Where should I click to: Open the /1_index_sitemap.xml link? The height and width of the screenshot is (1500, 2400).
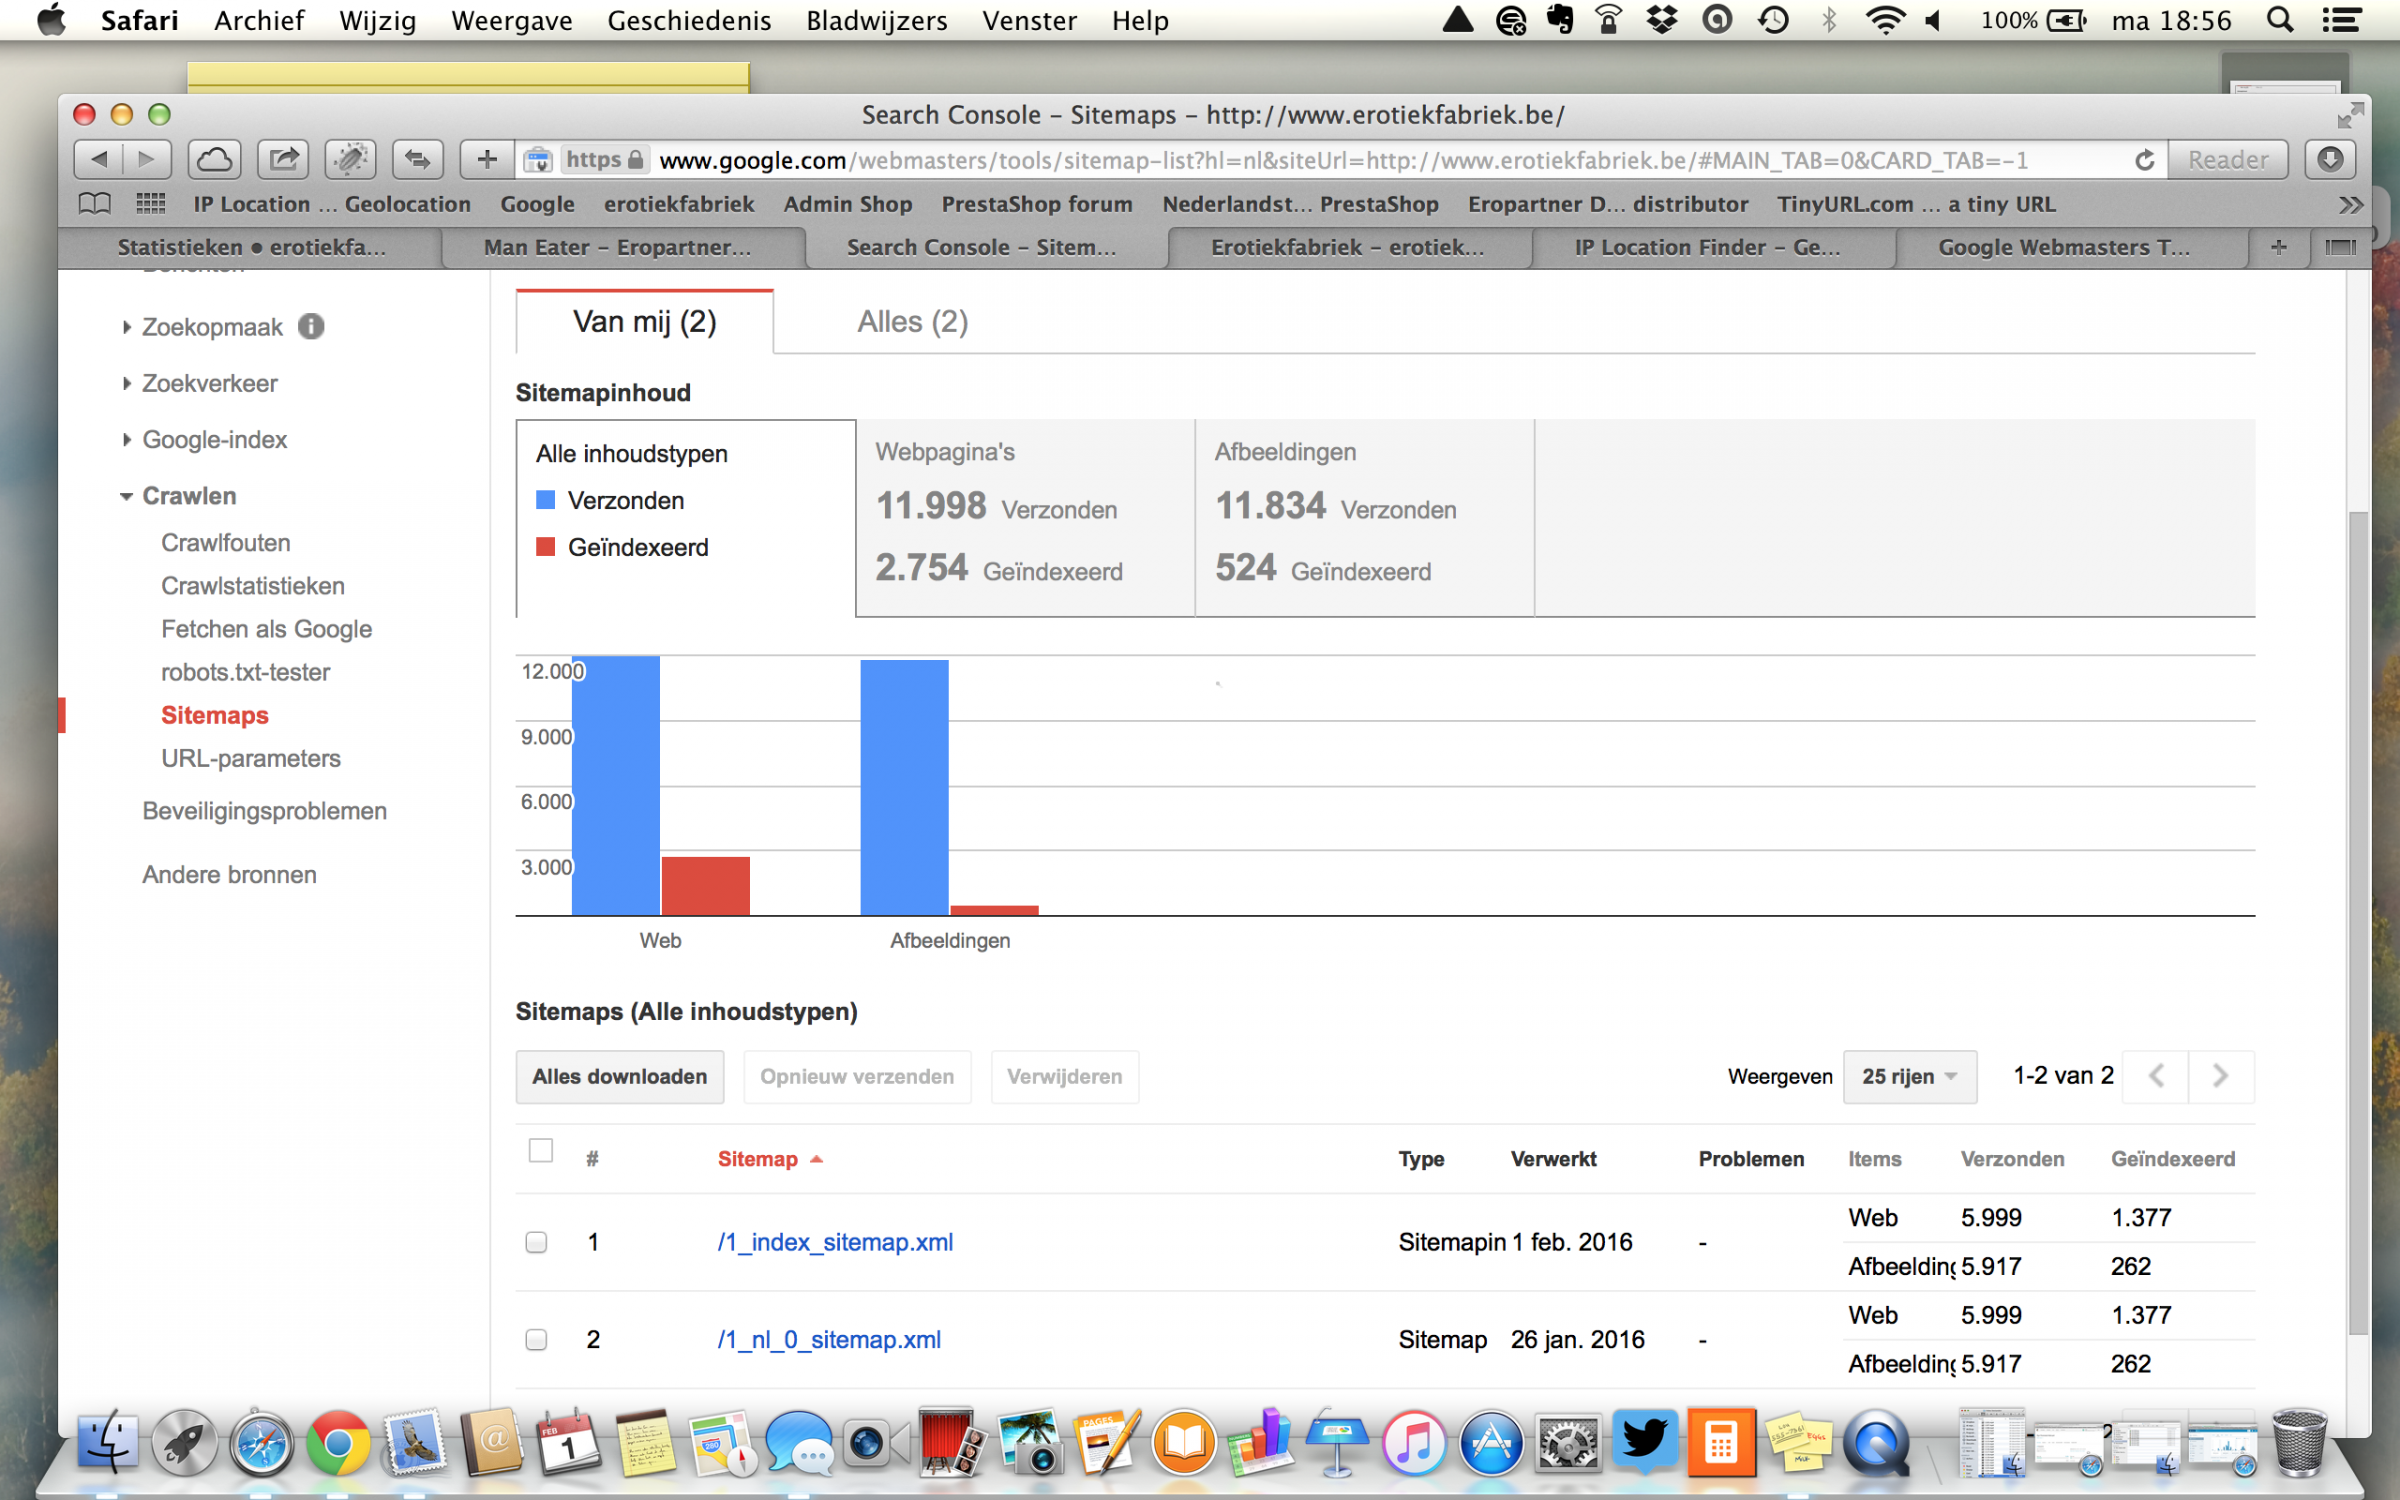[x=835, y=1242]
